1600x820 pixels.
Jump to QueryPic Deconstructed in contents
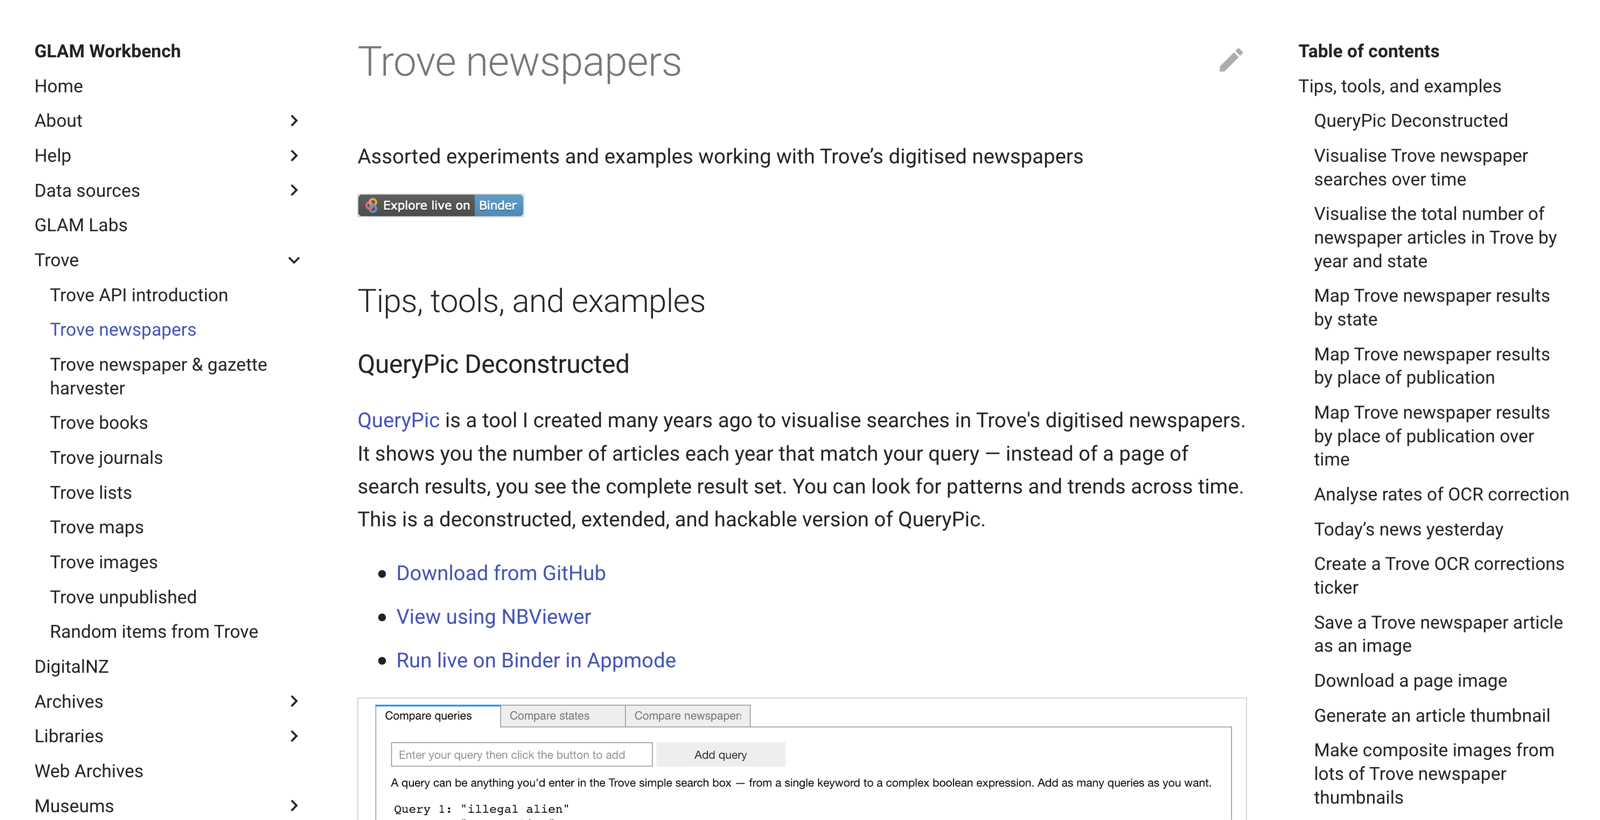1410,121
